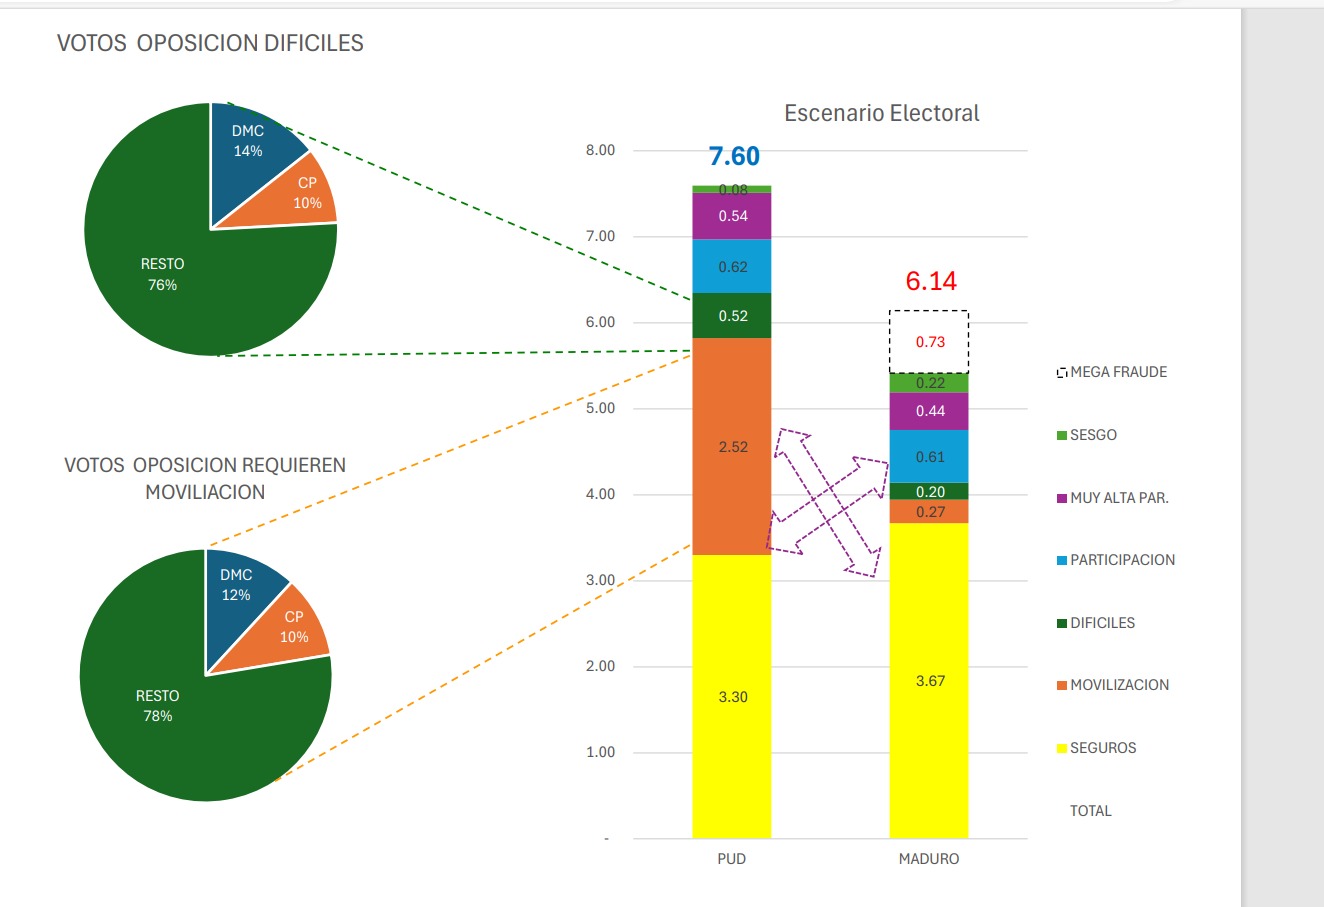
Task: Select the dark green DIFICILES legend marker
Action: [1062, 623]
